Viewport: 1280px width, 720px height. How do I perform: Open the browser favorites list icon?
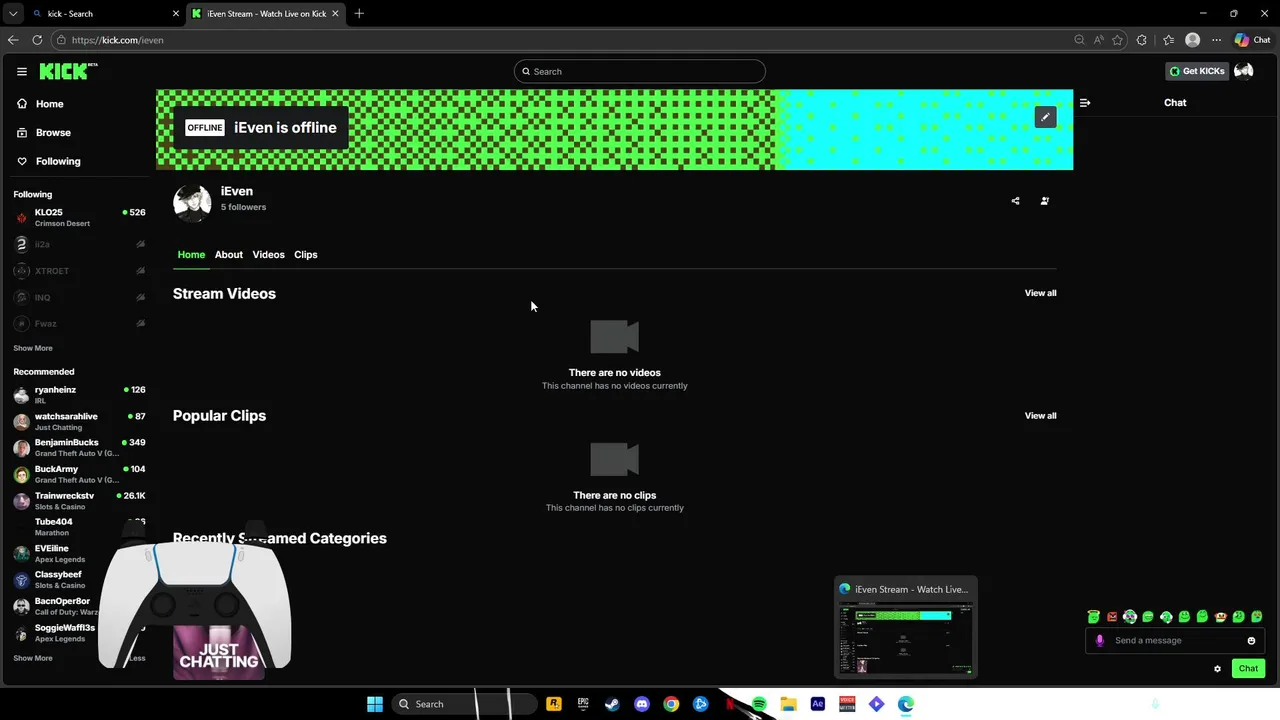click(1168, 40)
